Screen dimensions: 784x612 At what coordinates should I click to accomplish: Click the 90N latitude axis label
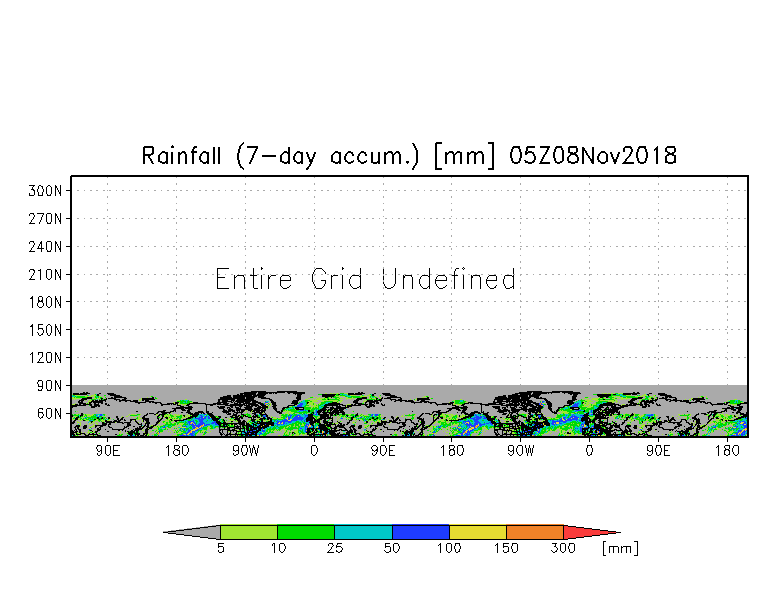[49, 386]
